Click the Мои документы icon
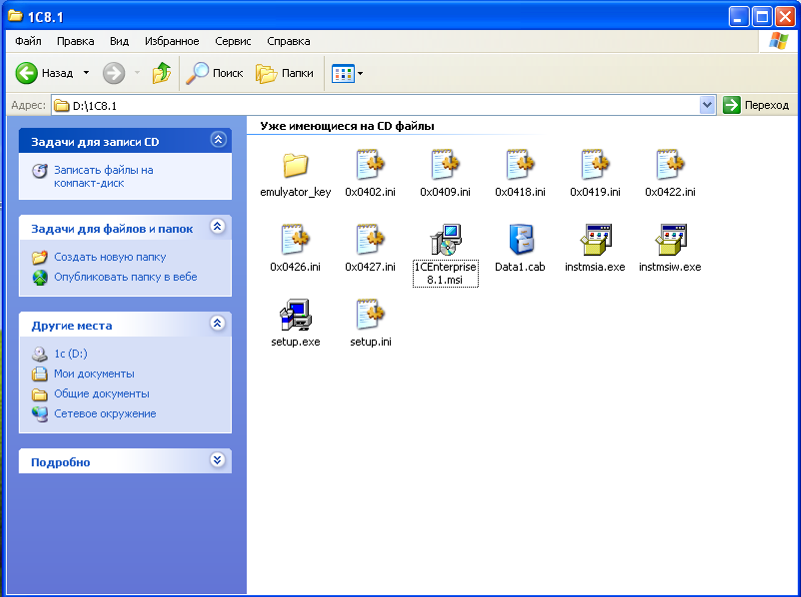 (39, 374)
